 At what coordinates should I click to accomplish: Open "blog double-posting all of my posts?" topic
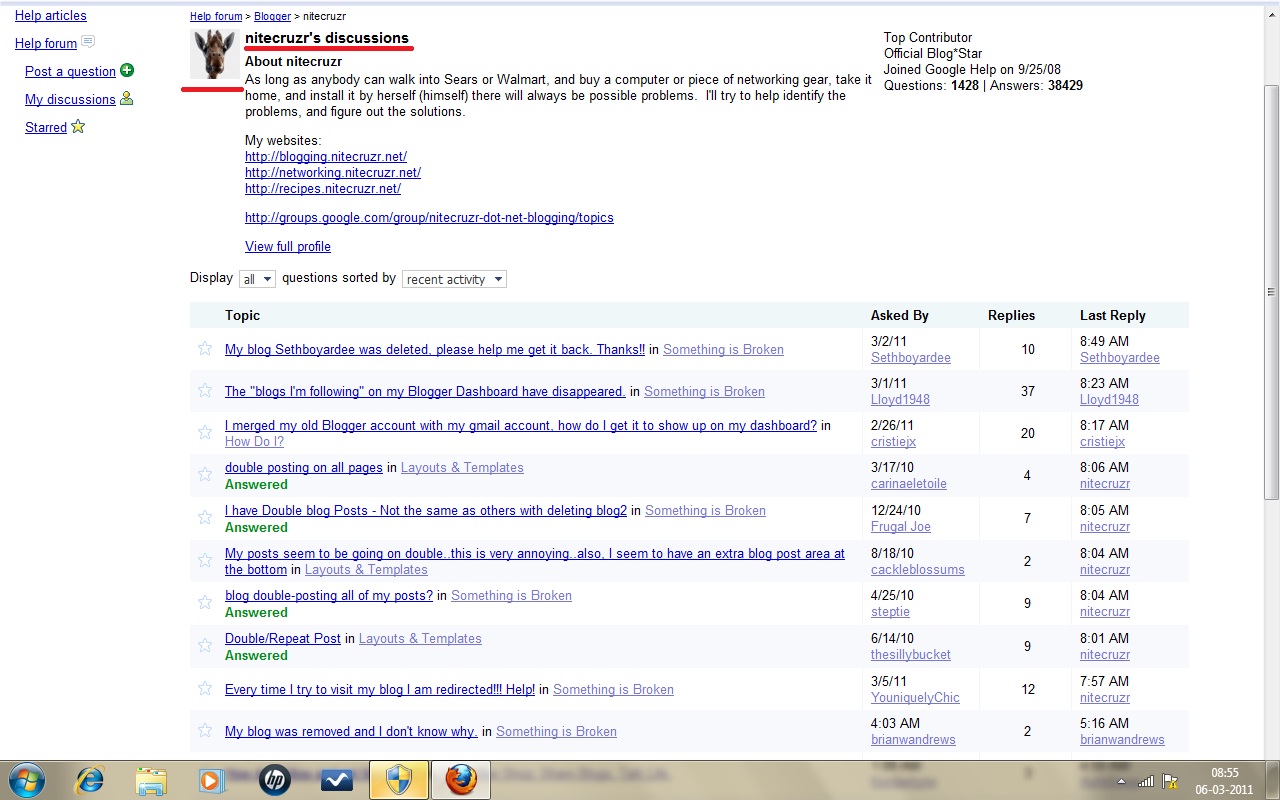[x=329, y=595]
